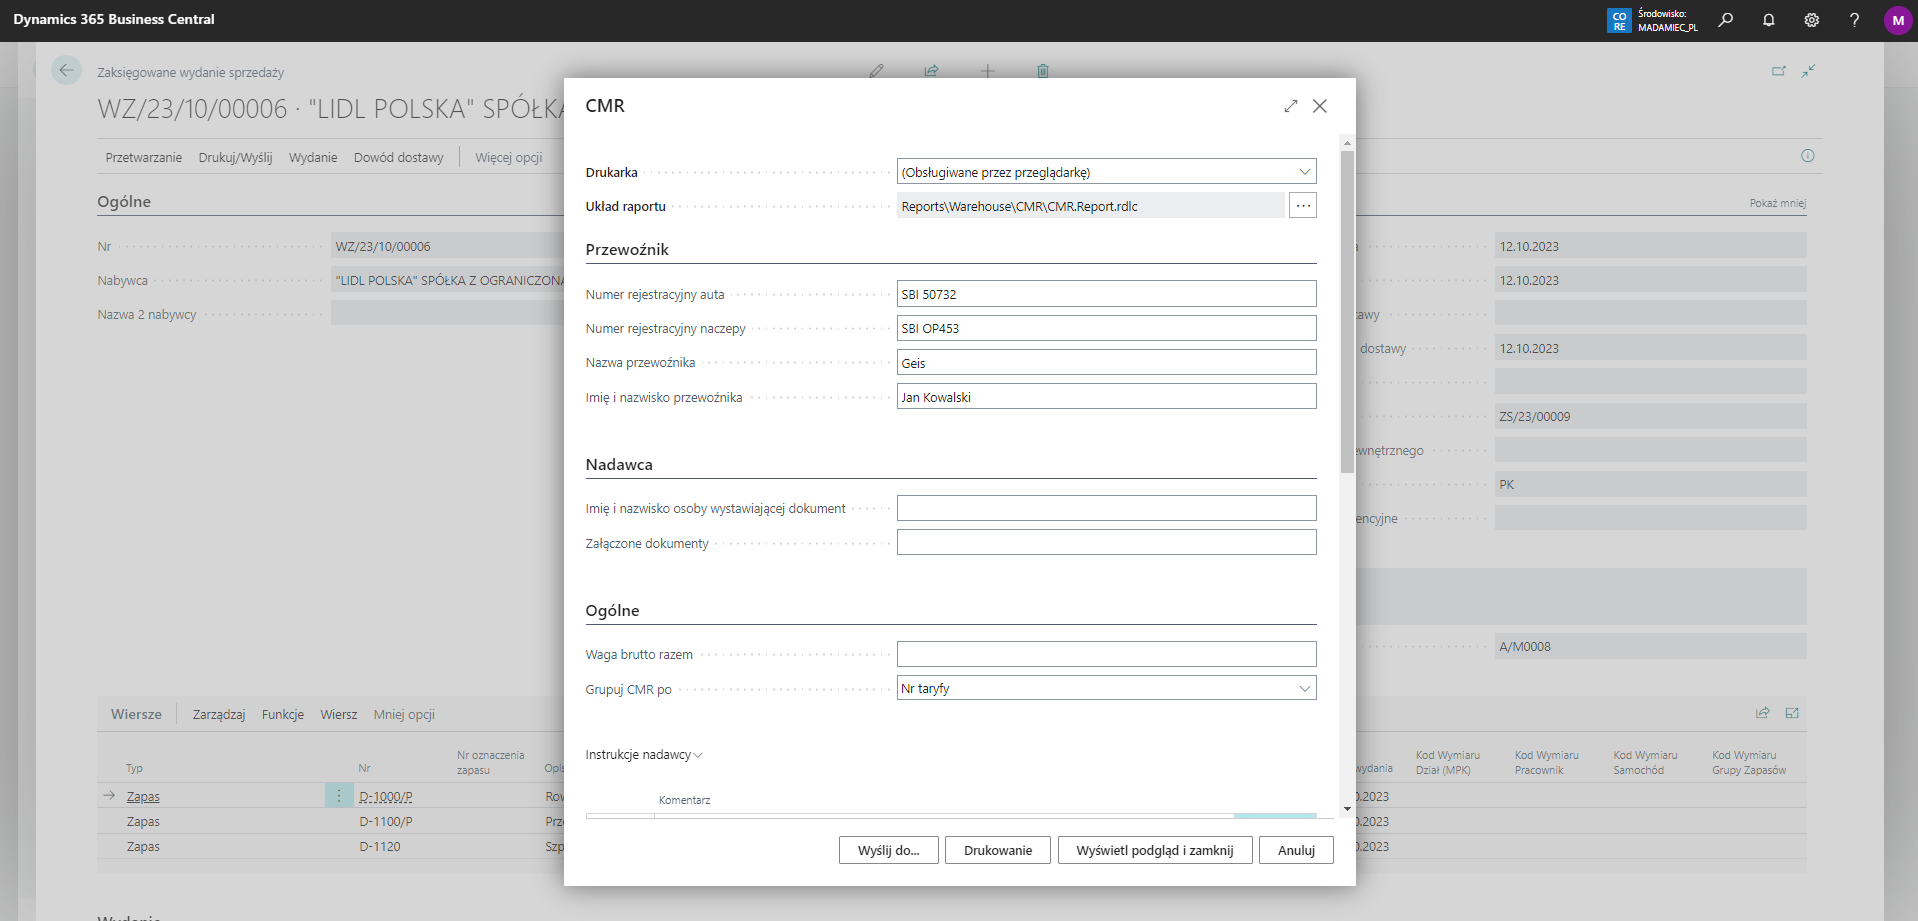Screen dimensions: 1918x921
Task: Click the edit pencil icon
Action: (x=877, y=71)
